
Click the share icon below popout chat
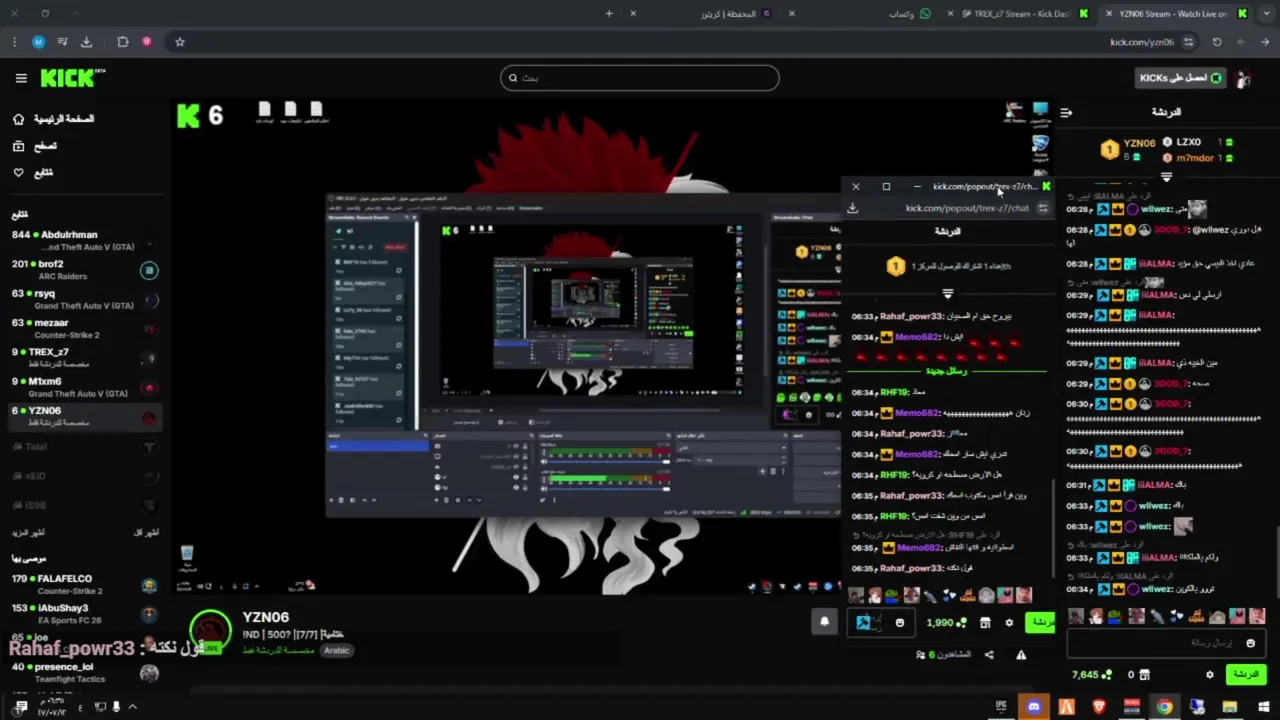click(x=989, y=655)
